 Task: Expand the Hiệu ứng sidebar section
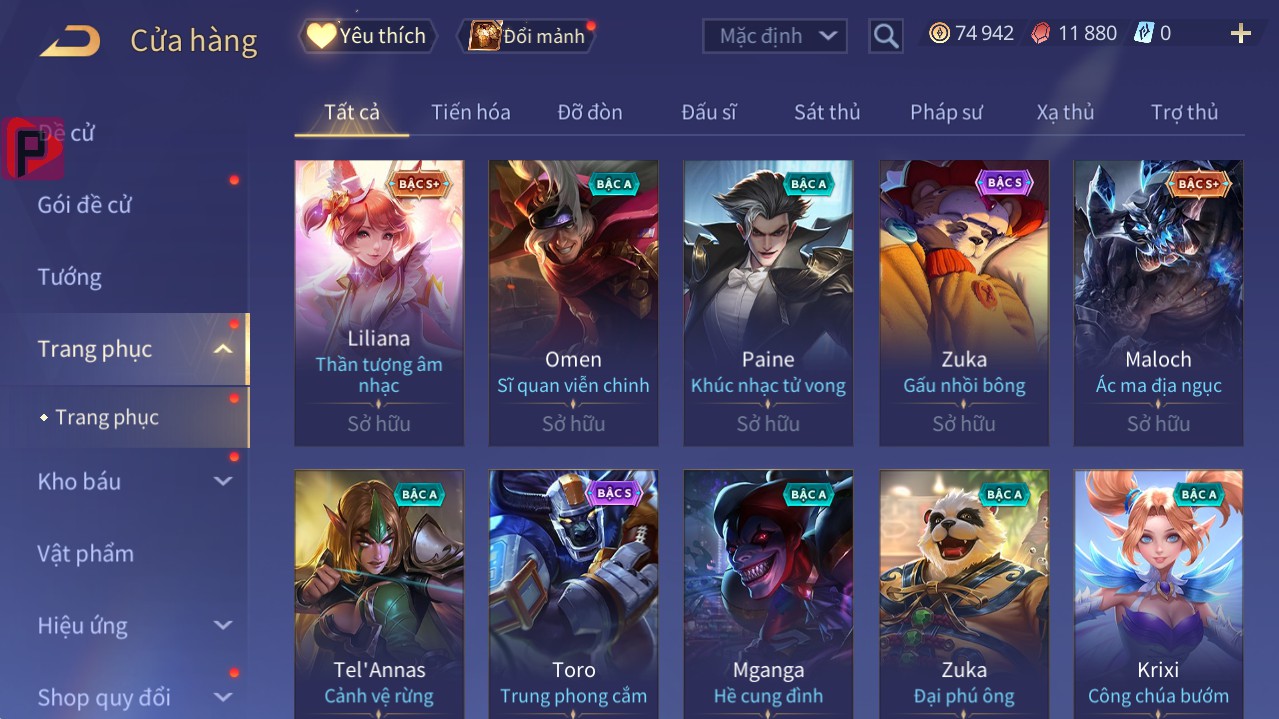coord(223,625)
